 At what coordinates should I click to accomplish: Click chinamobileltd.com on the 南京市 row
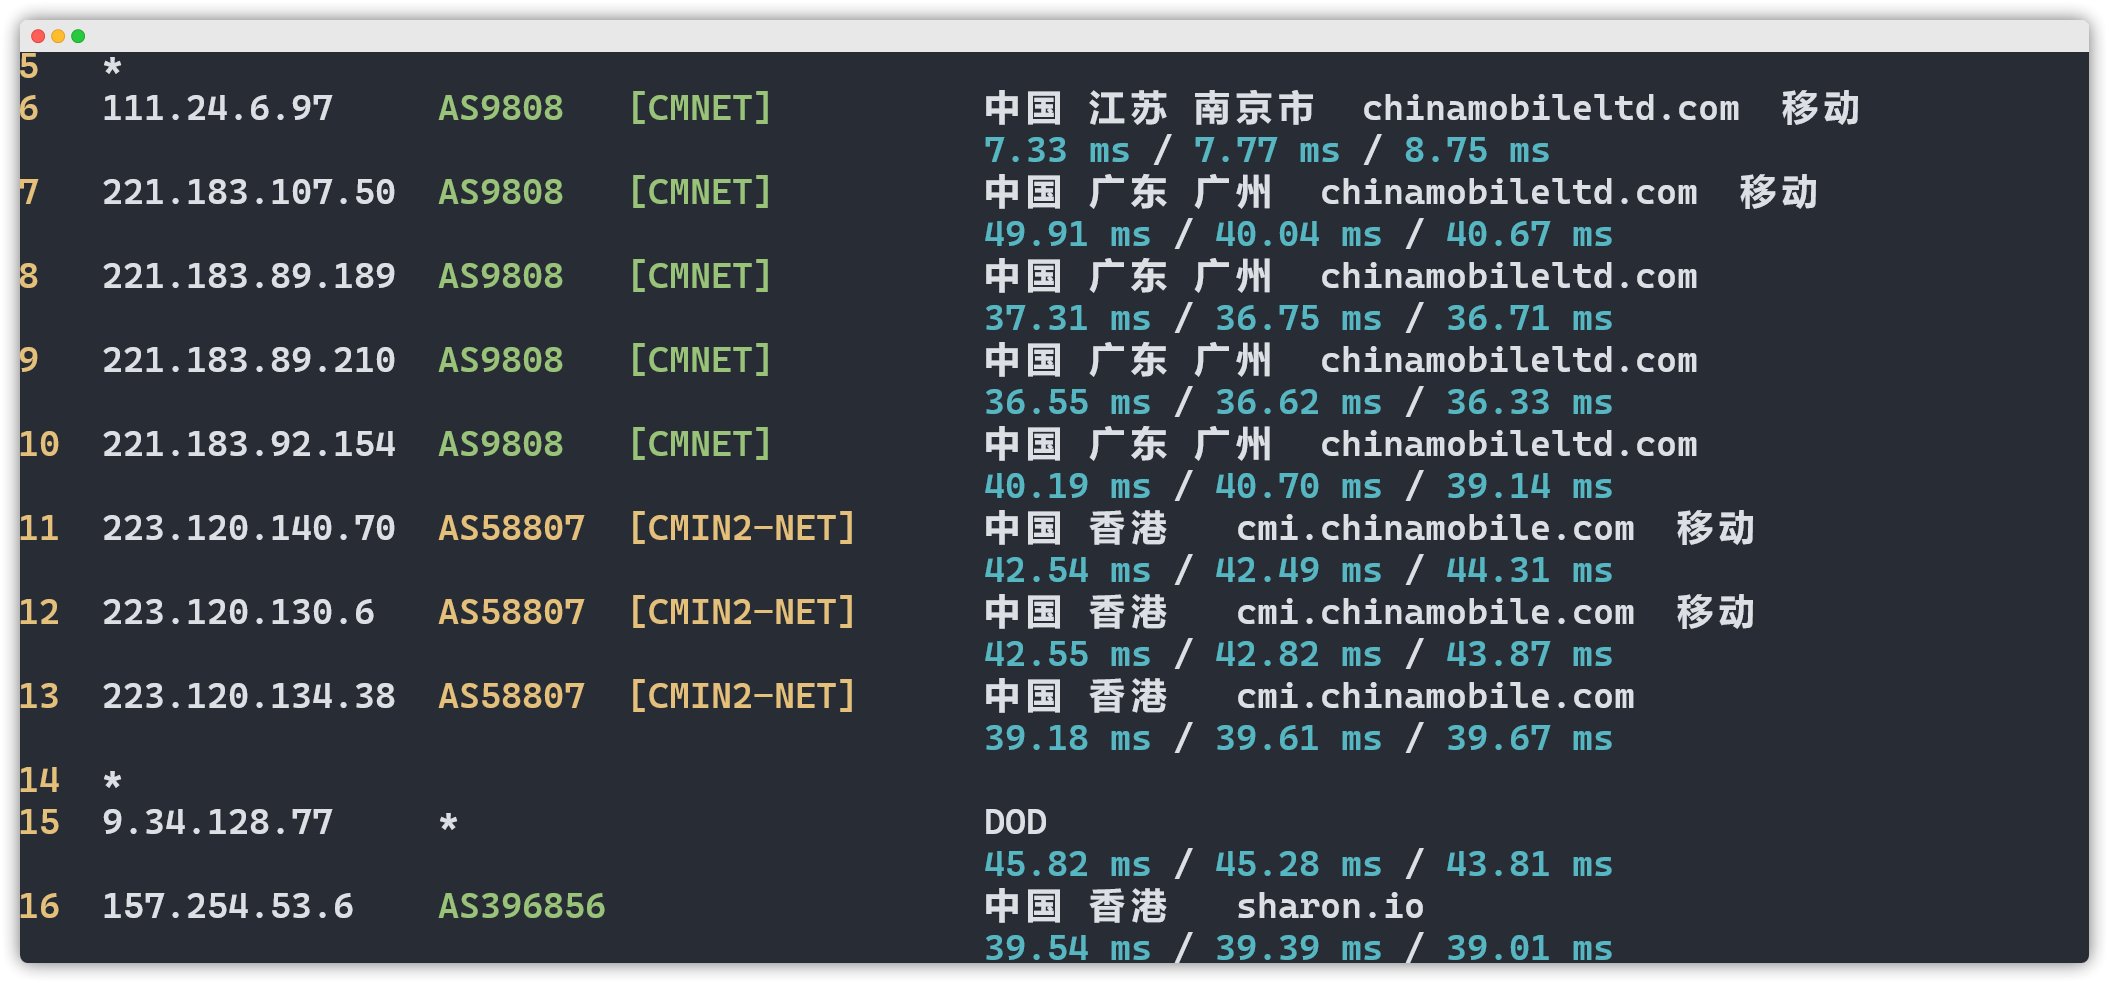[x=1551, y=108]
